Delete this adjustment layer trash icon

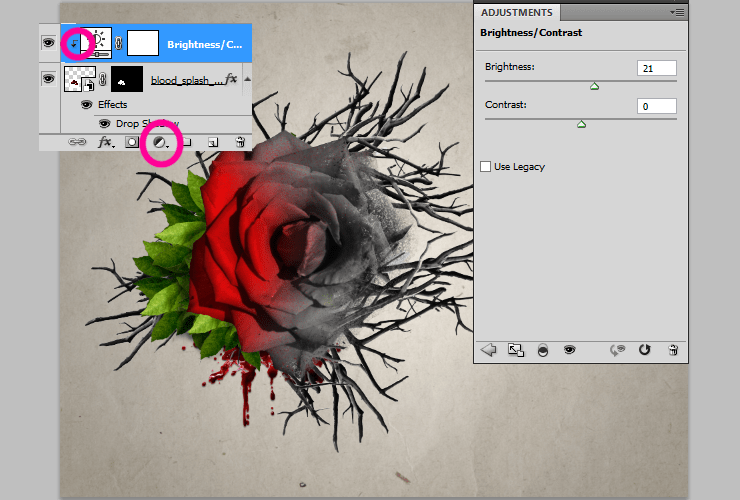[673, 350]
